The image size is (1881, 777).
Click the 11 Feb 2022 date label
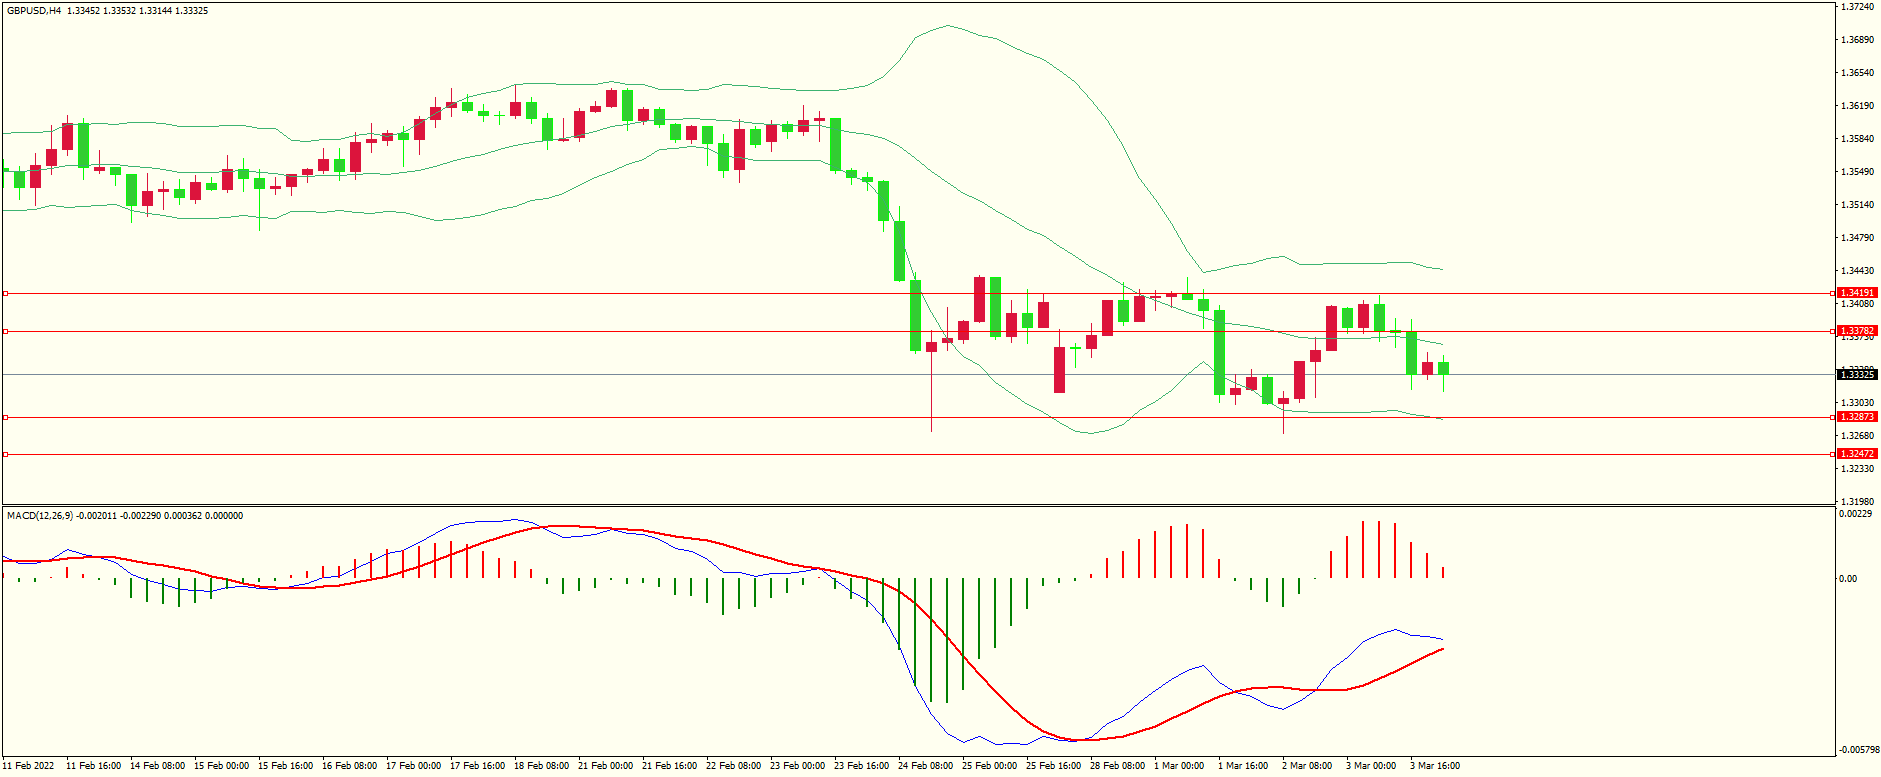coord(28,766)
